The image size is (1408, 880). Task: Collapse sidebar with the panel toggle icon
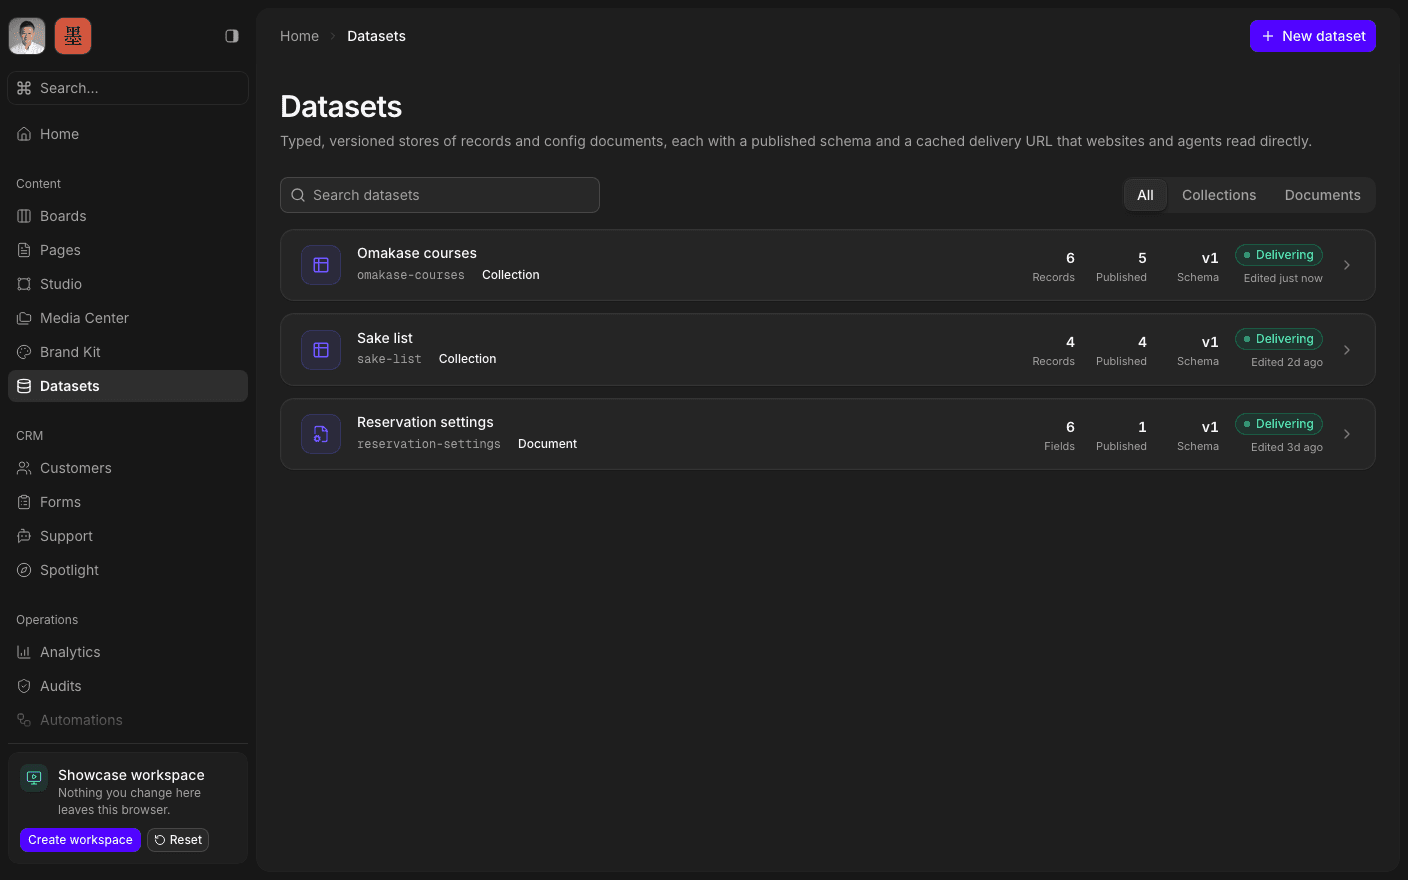point(232,36)
